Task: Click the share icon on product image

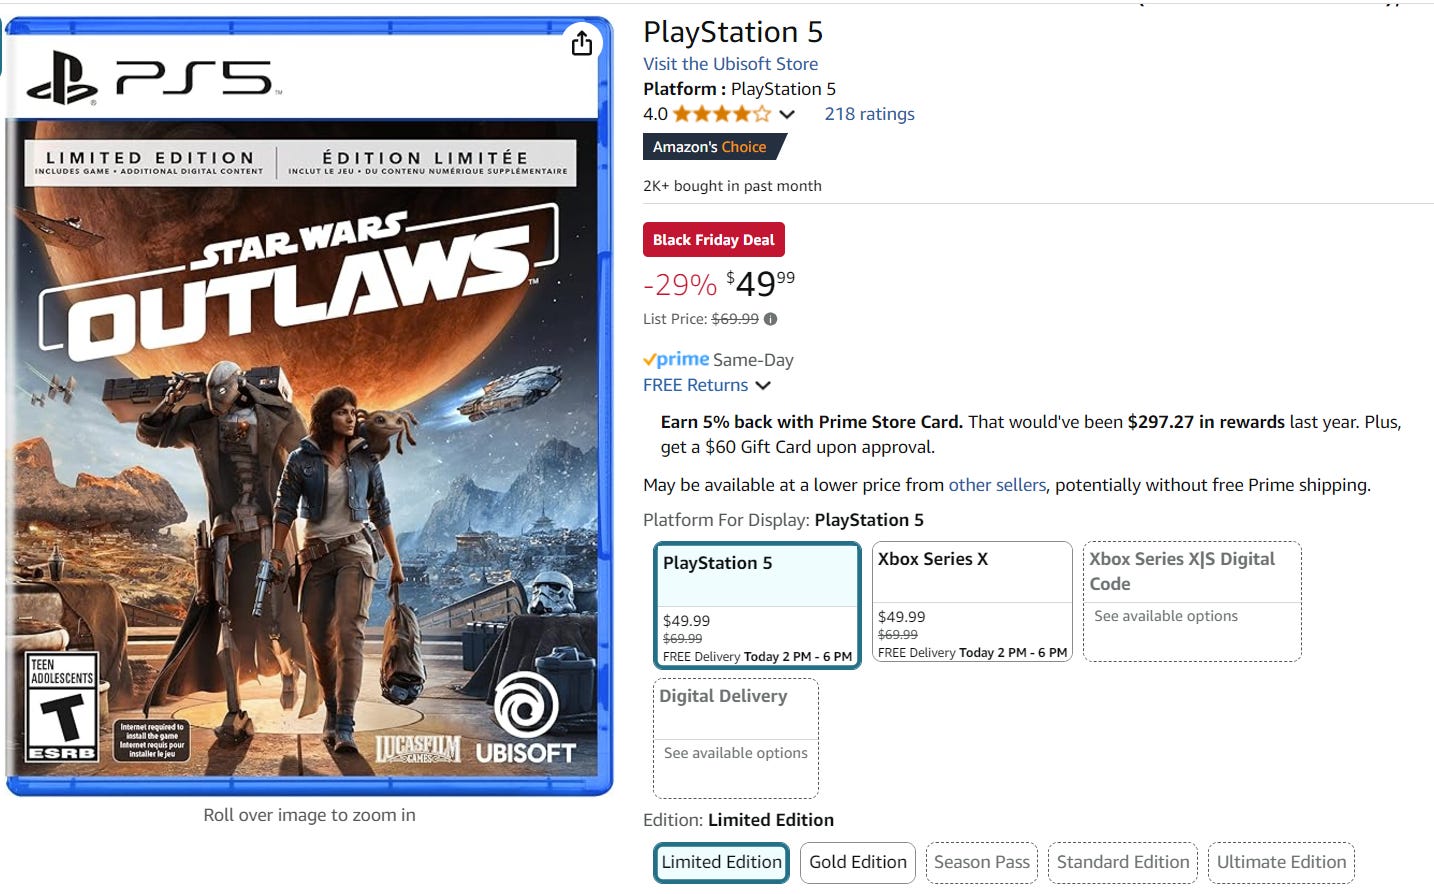Action: point(582,43)
